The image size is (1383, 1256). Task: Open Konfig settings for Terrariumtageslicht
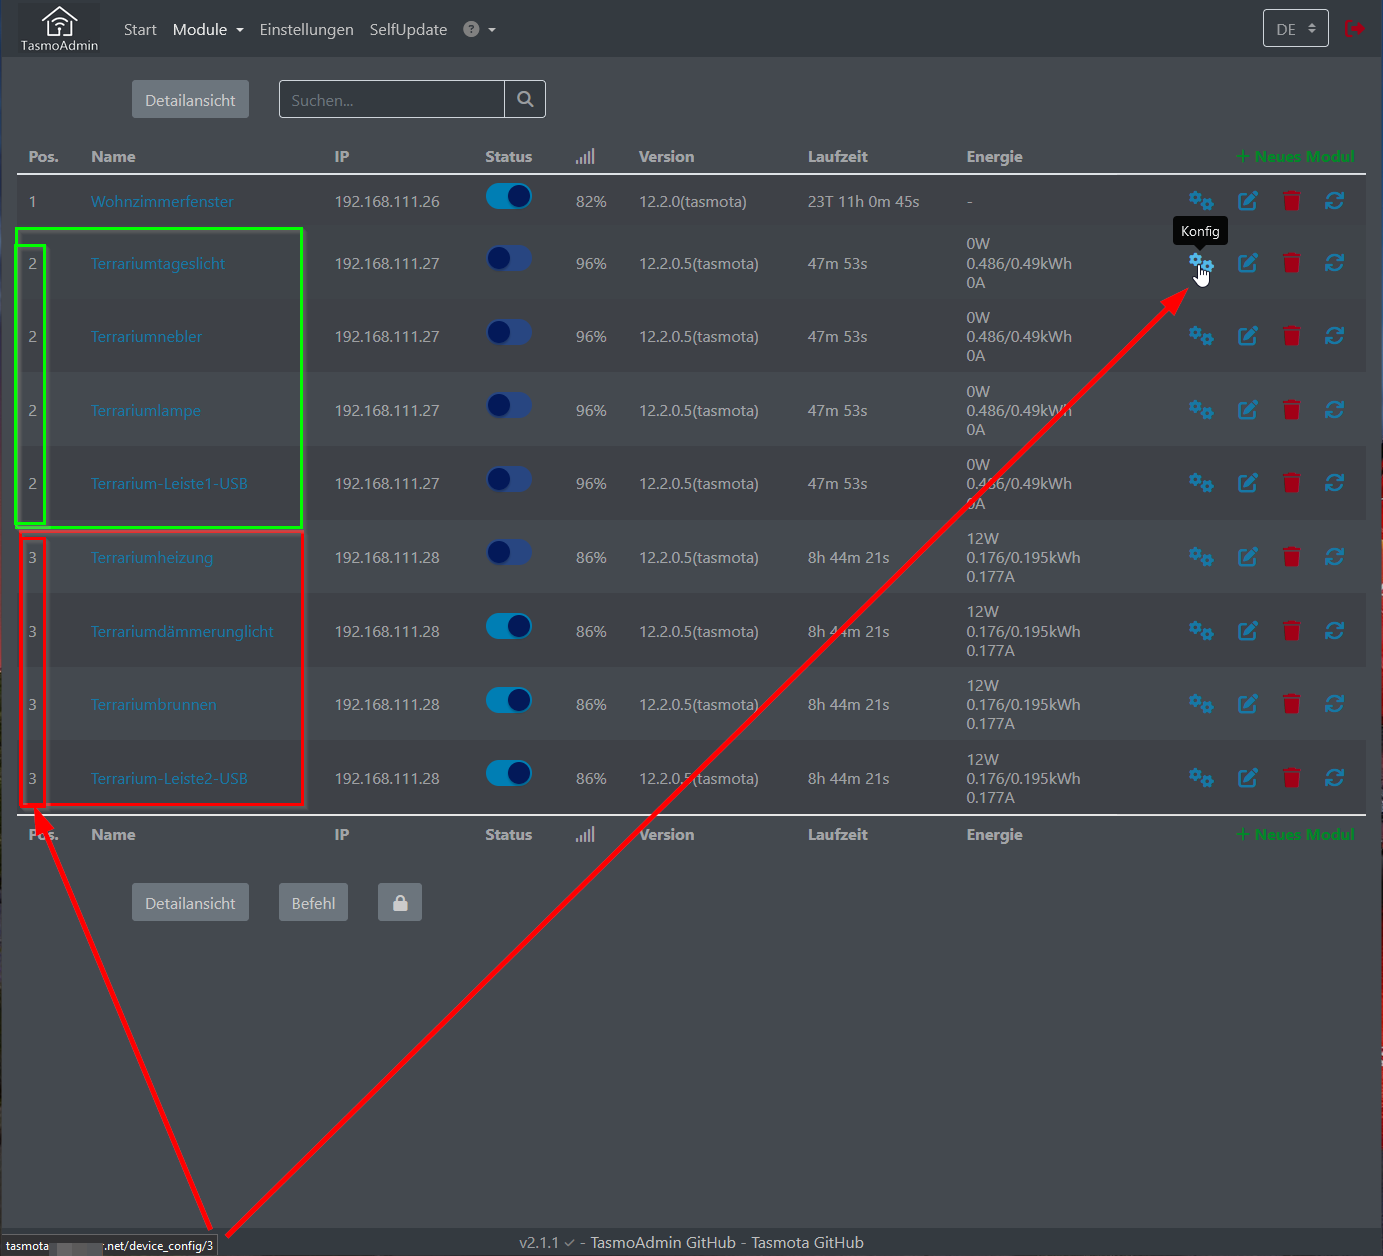tap(1200, 263)
